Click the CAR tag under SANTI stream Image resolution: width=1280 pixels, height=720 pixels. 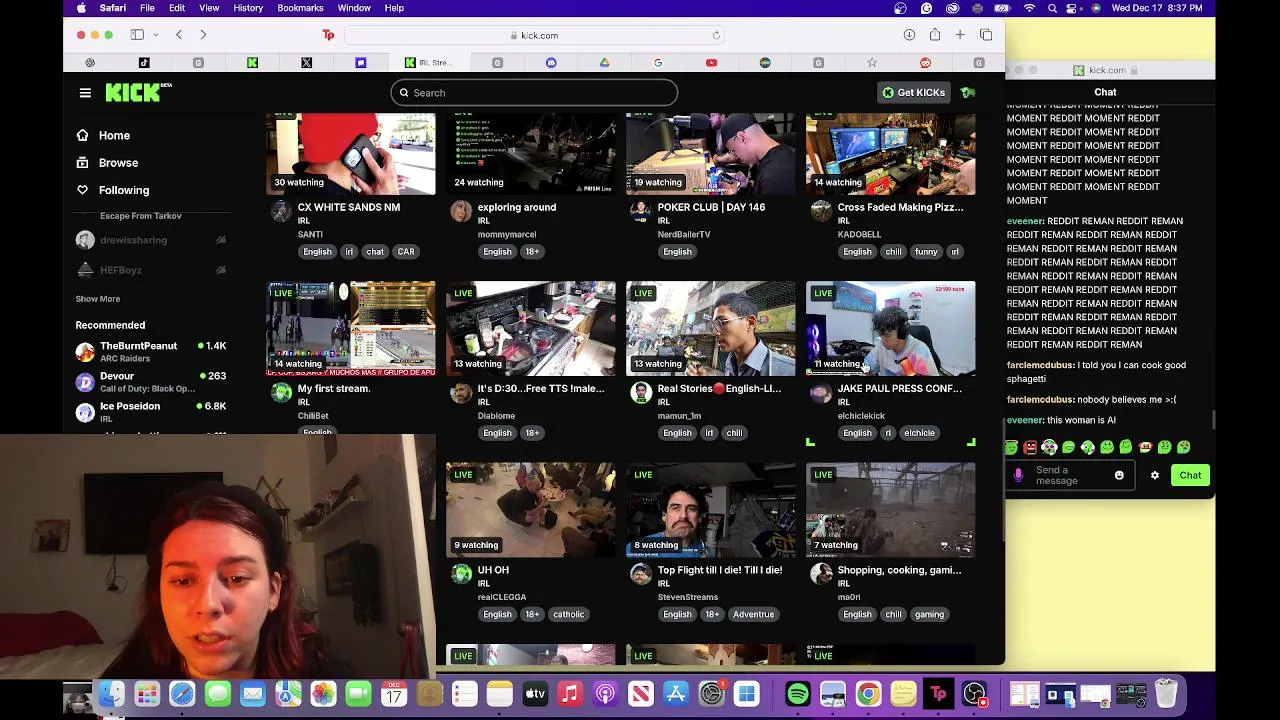[x=406, y=252]
